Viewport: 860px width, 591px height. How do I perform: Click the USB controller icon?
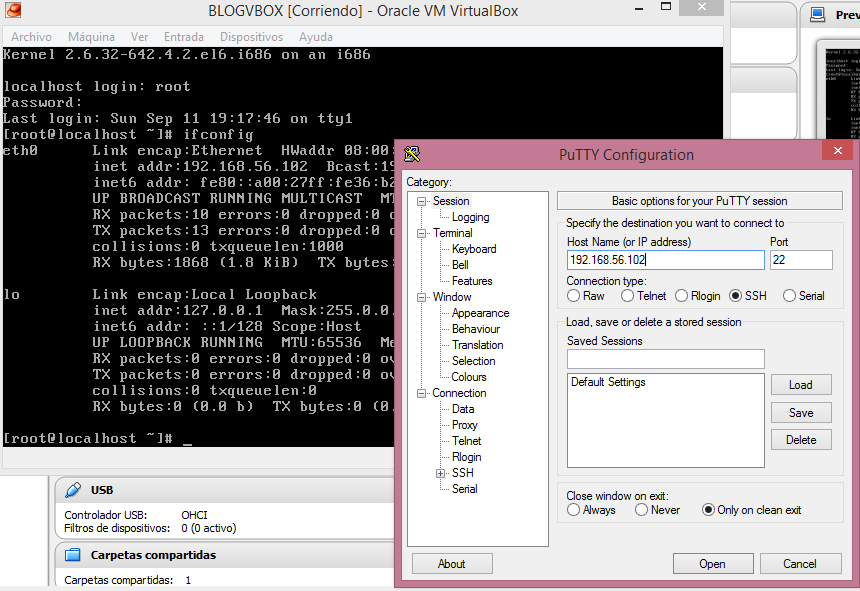coord(72,489)
